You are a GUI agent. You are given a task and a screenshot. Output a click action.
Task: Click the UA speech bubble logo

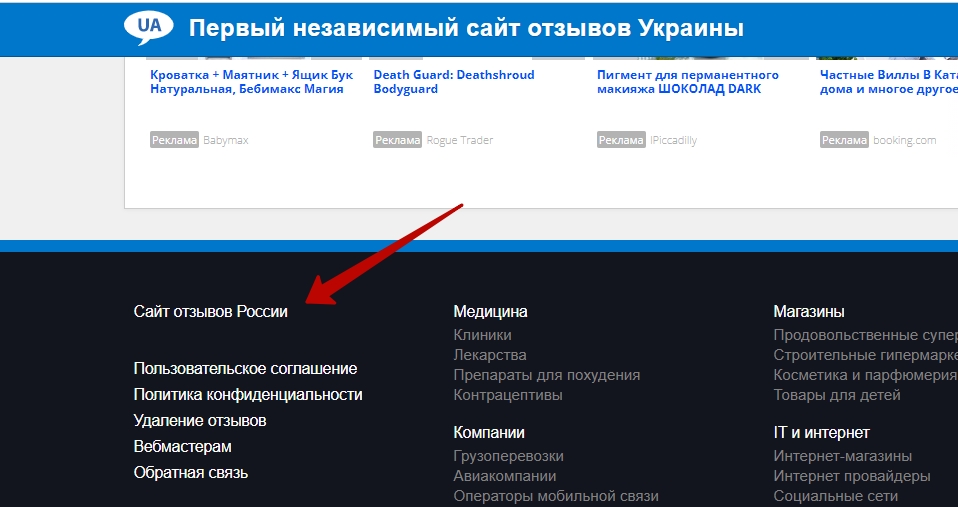pyautogui.click(x=149, y=28)
